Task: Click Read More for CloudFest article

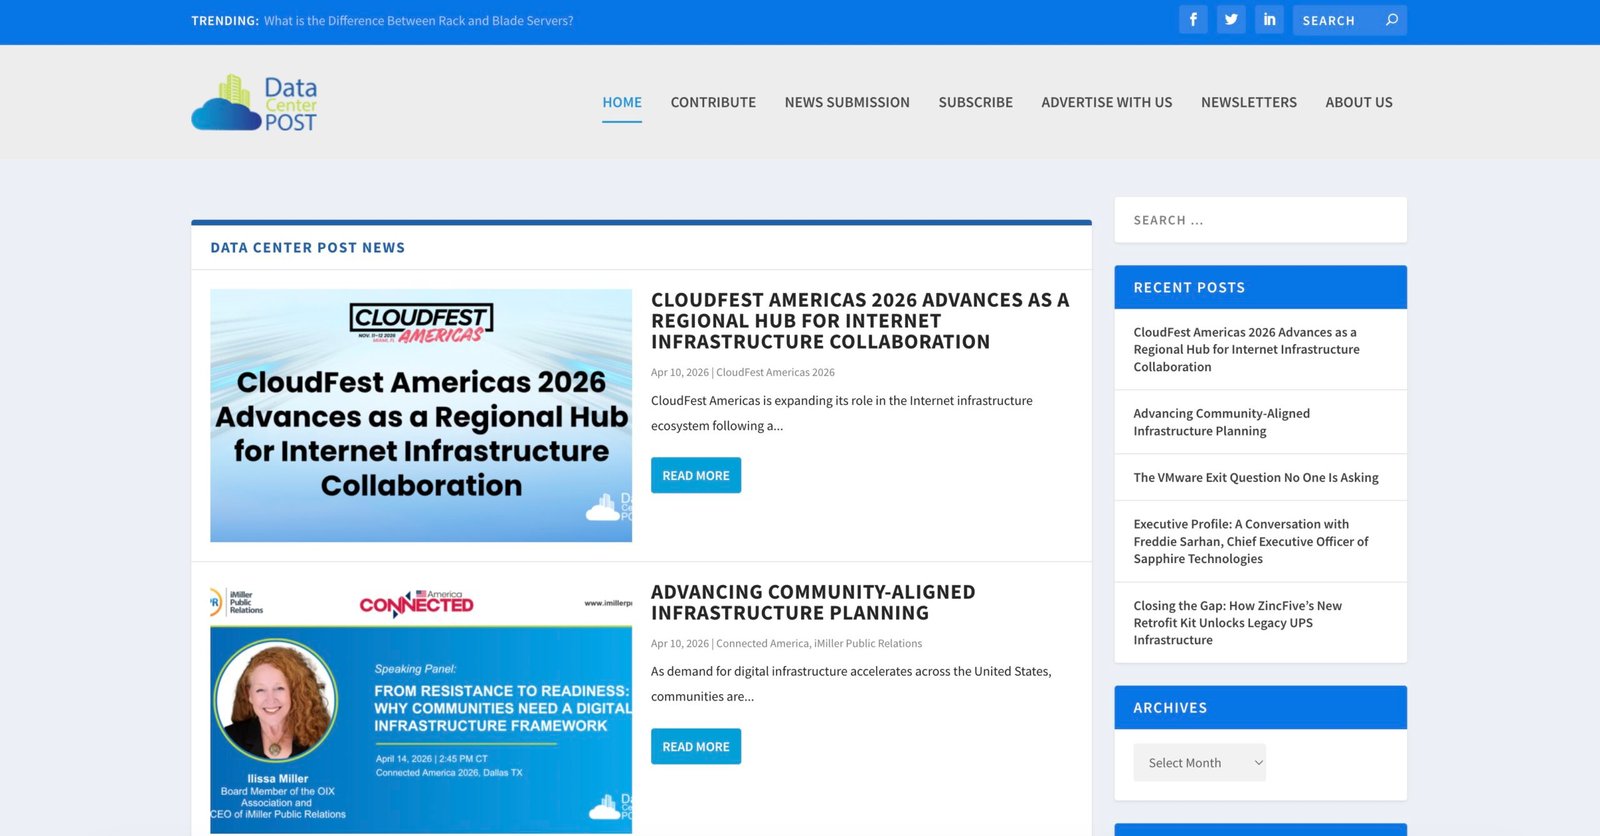Action: pyautogui.click(x=696, y=476)
